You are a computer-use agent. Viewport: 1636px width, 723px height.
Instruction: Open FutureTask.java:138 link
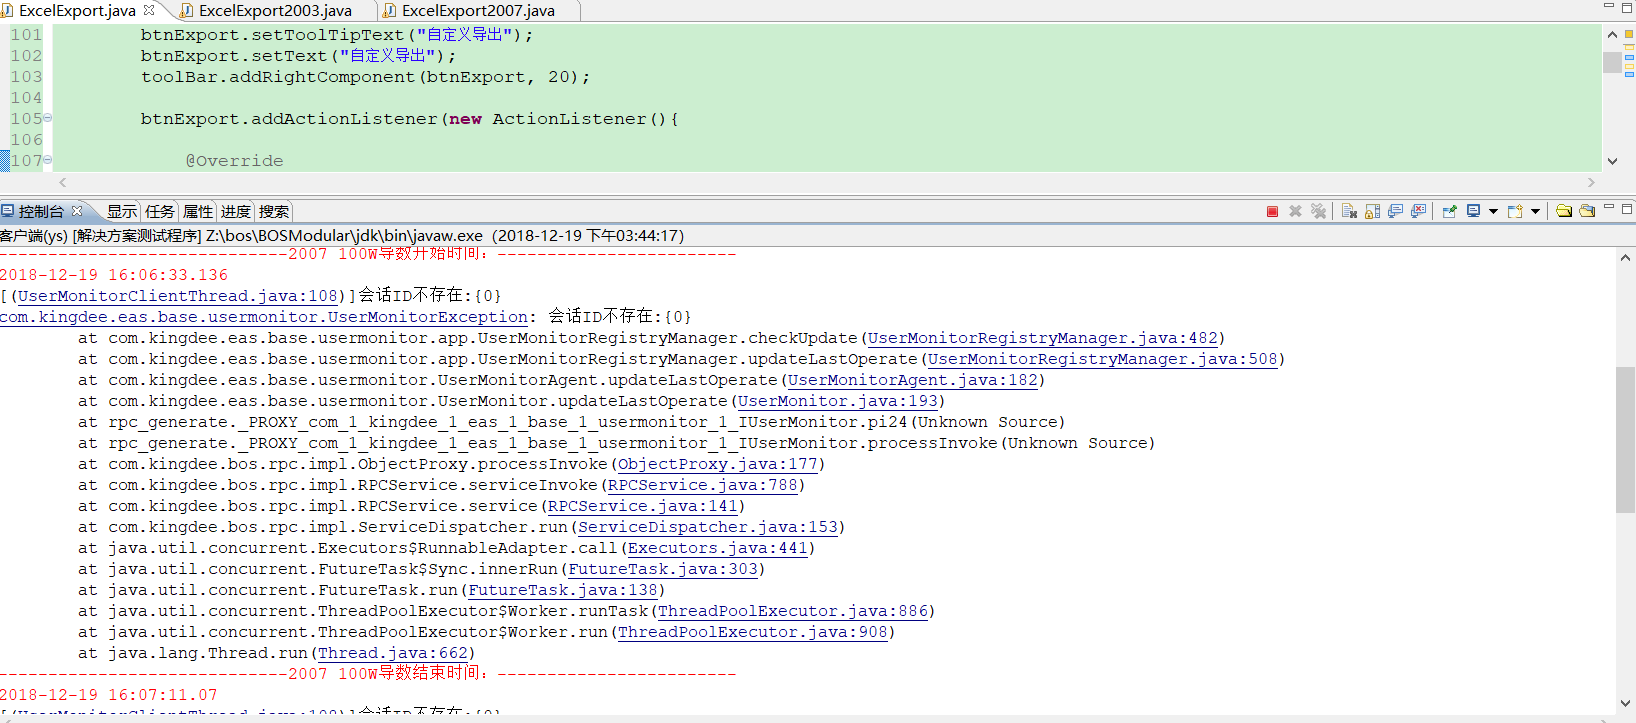pos(563,590)
